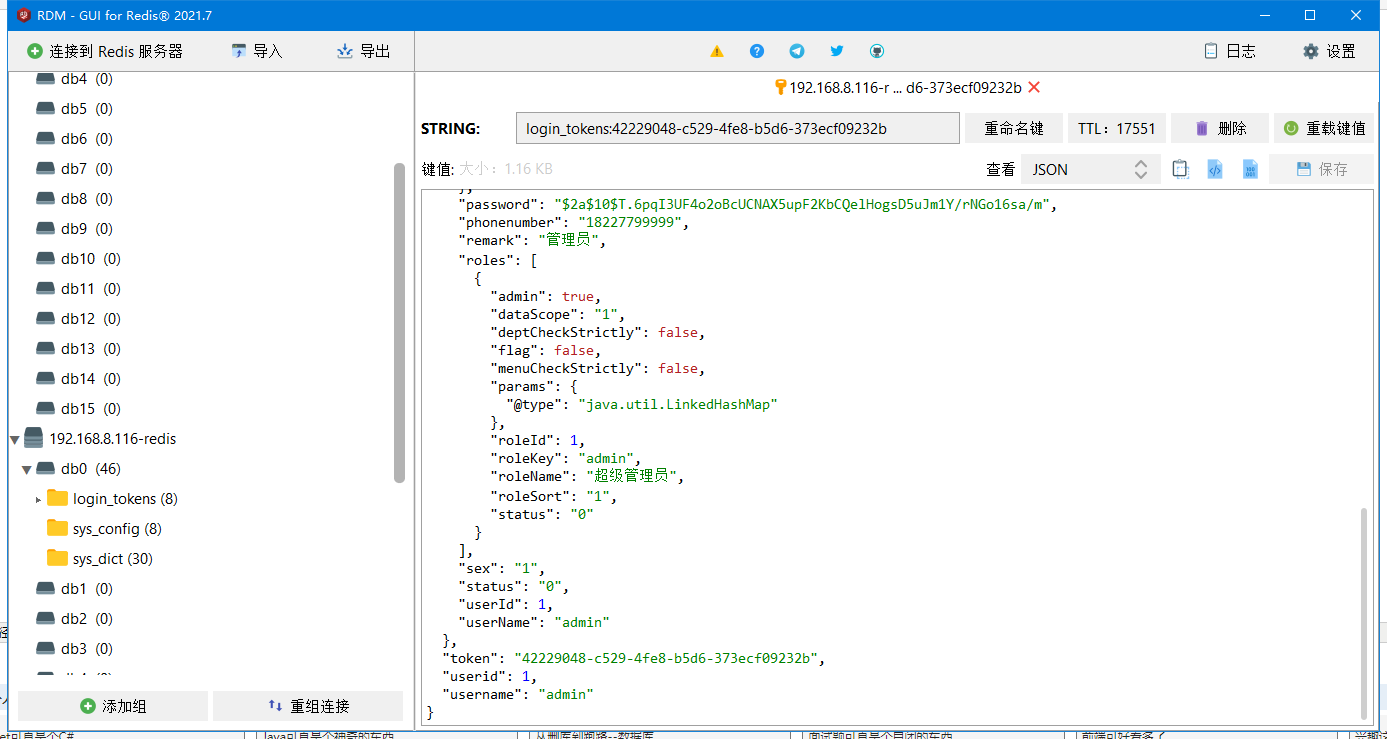Select db14 database icon

pyautogui.click(x=46, y=378)
